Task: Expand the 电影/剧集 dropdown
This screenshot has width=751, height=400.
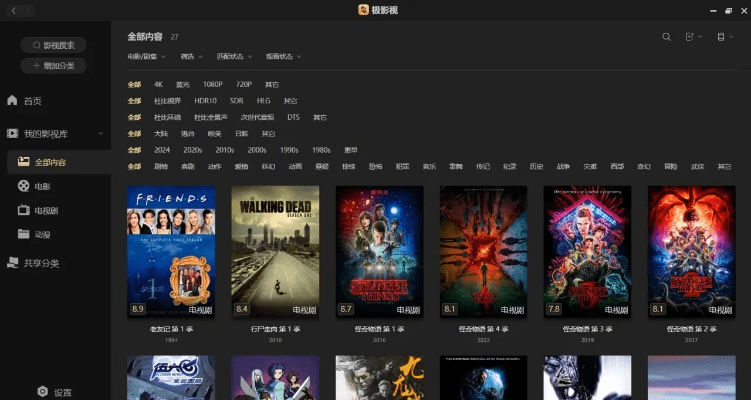Action: (x=146, y=57)
